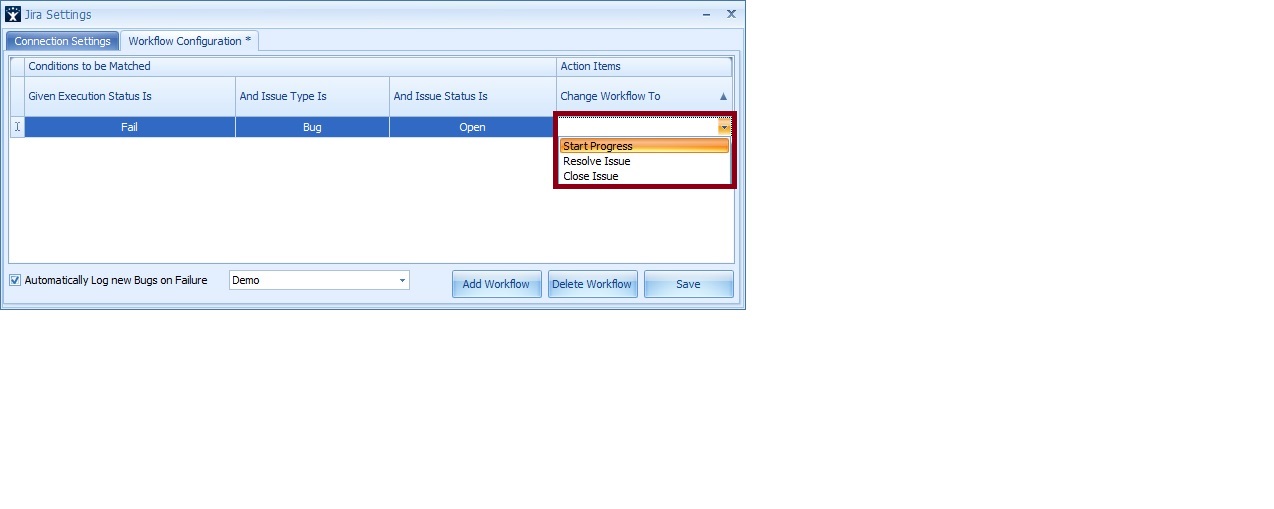Click the Action Items band header
This screenshot has height=509, width=1274.
tap(644, 66)
